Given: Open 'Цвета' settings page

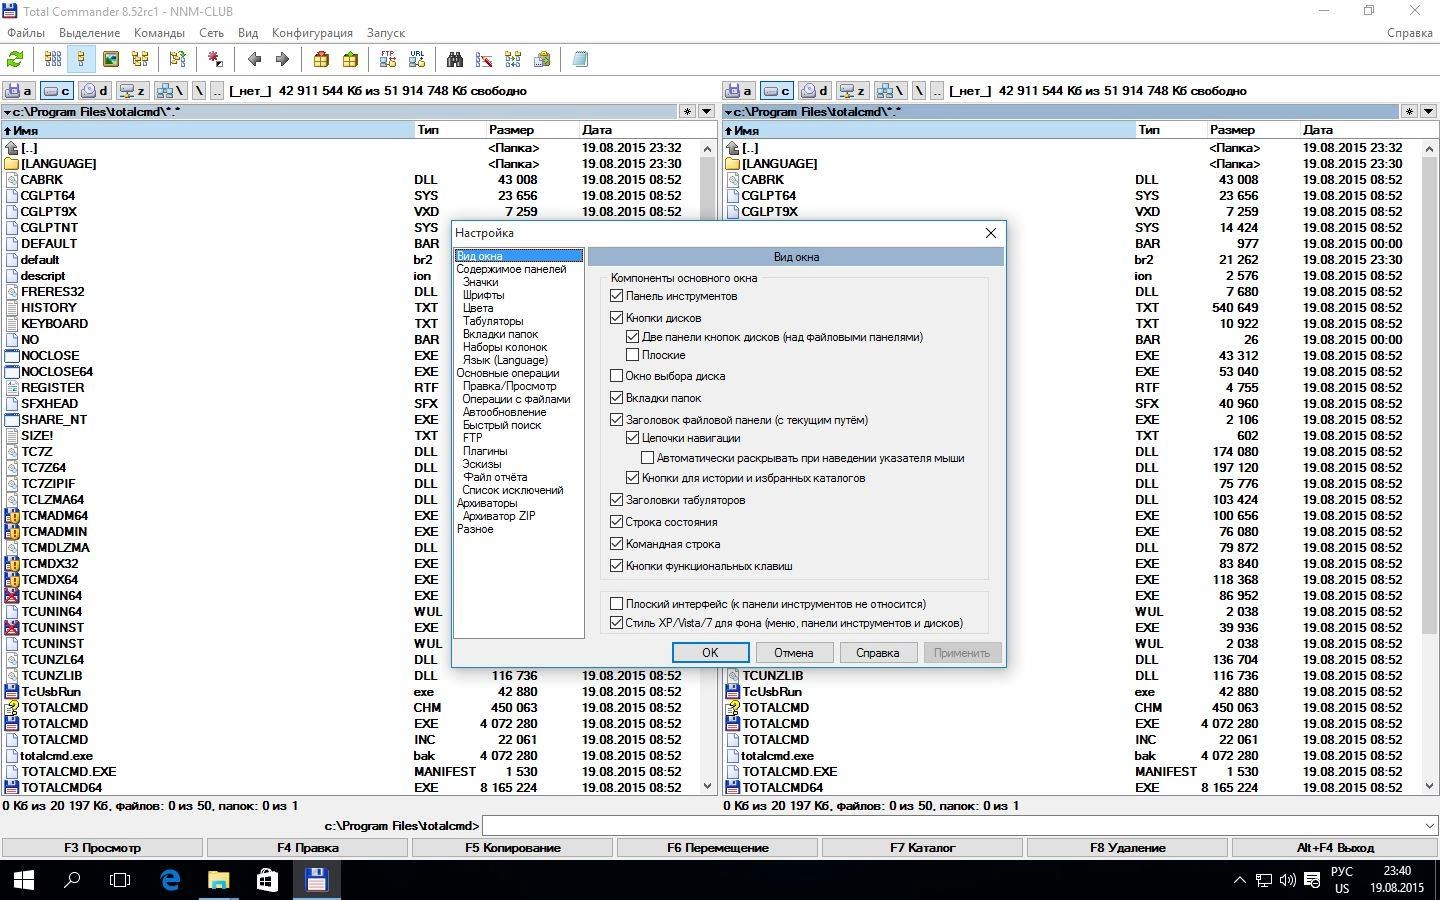Looking at the screenshot, I should pyautogui.click(x=478, y=308).
